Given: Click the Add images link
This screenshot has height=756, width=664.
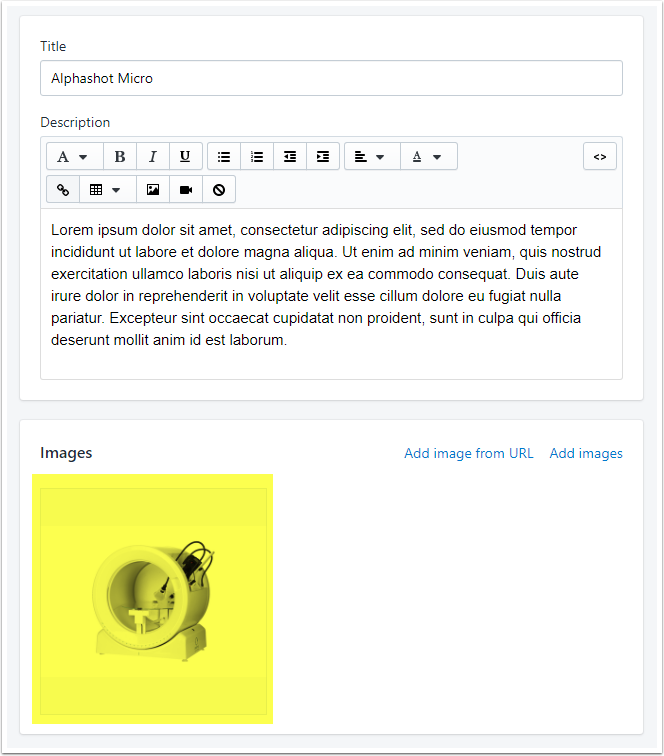Looking at the screenshot, I should tap(586, 453).
